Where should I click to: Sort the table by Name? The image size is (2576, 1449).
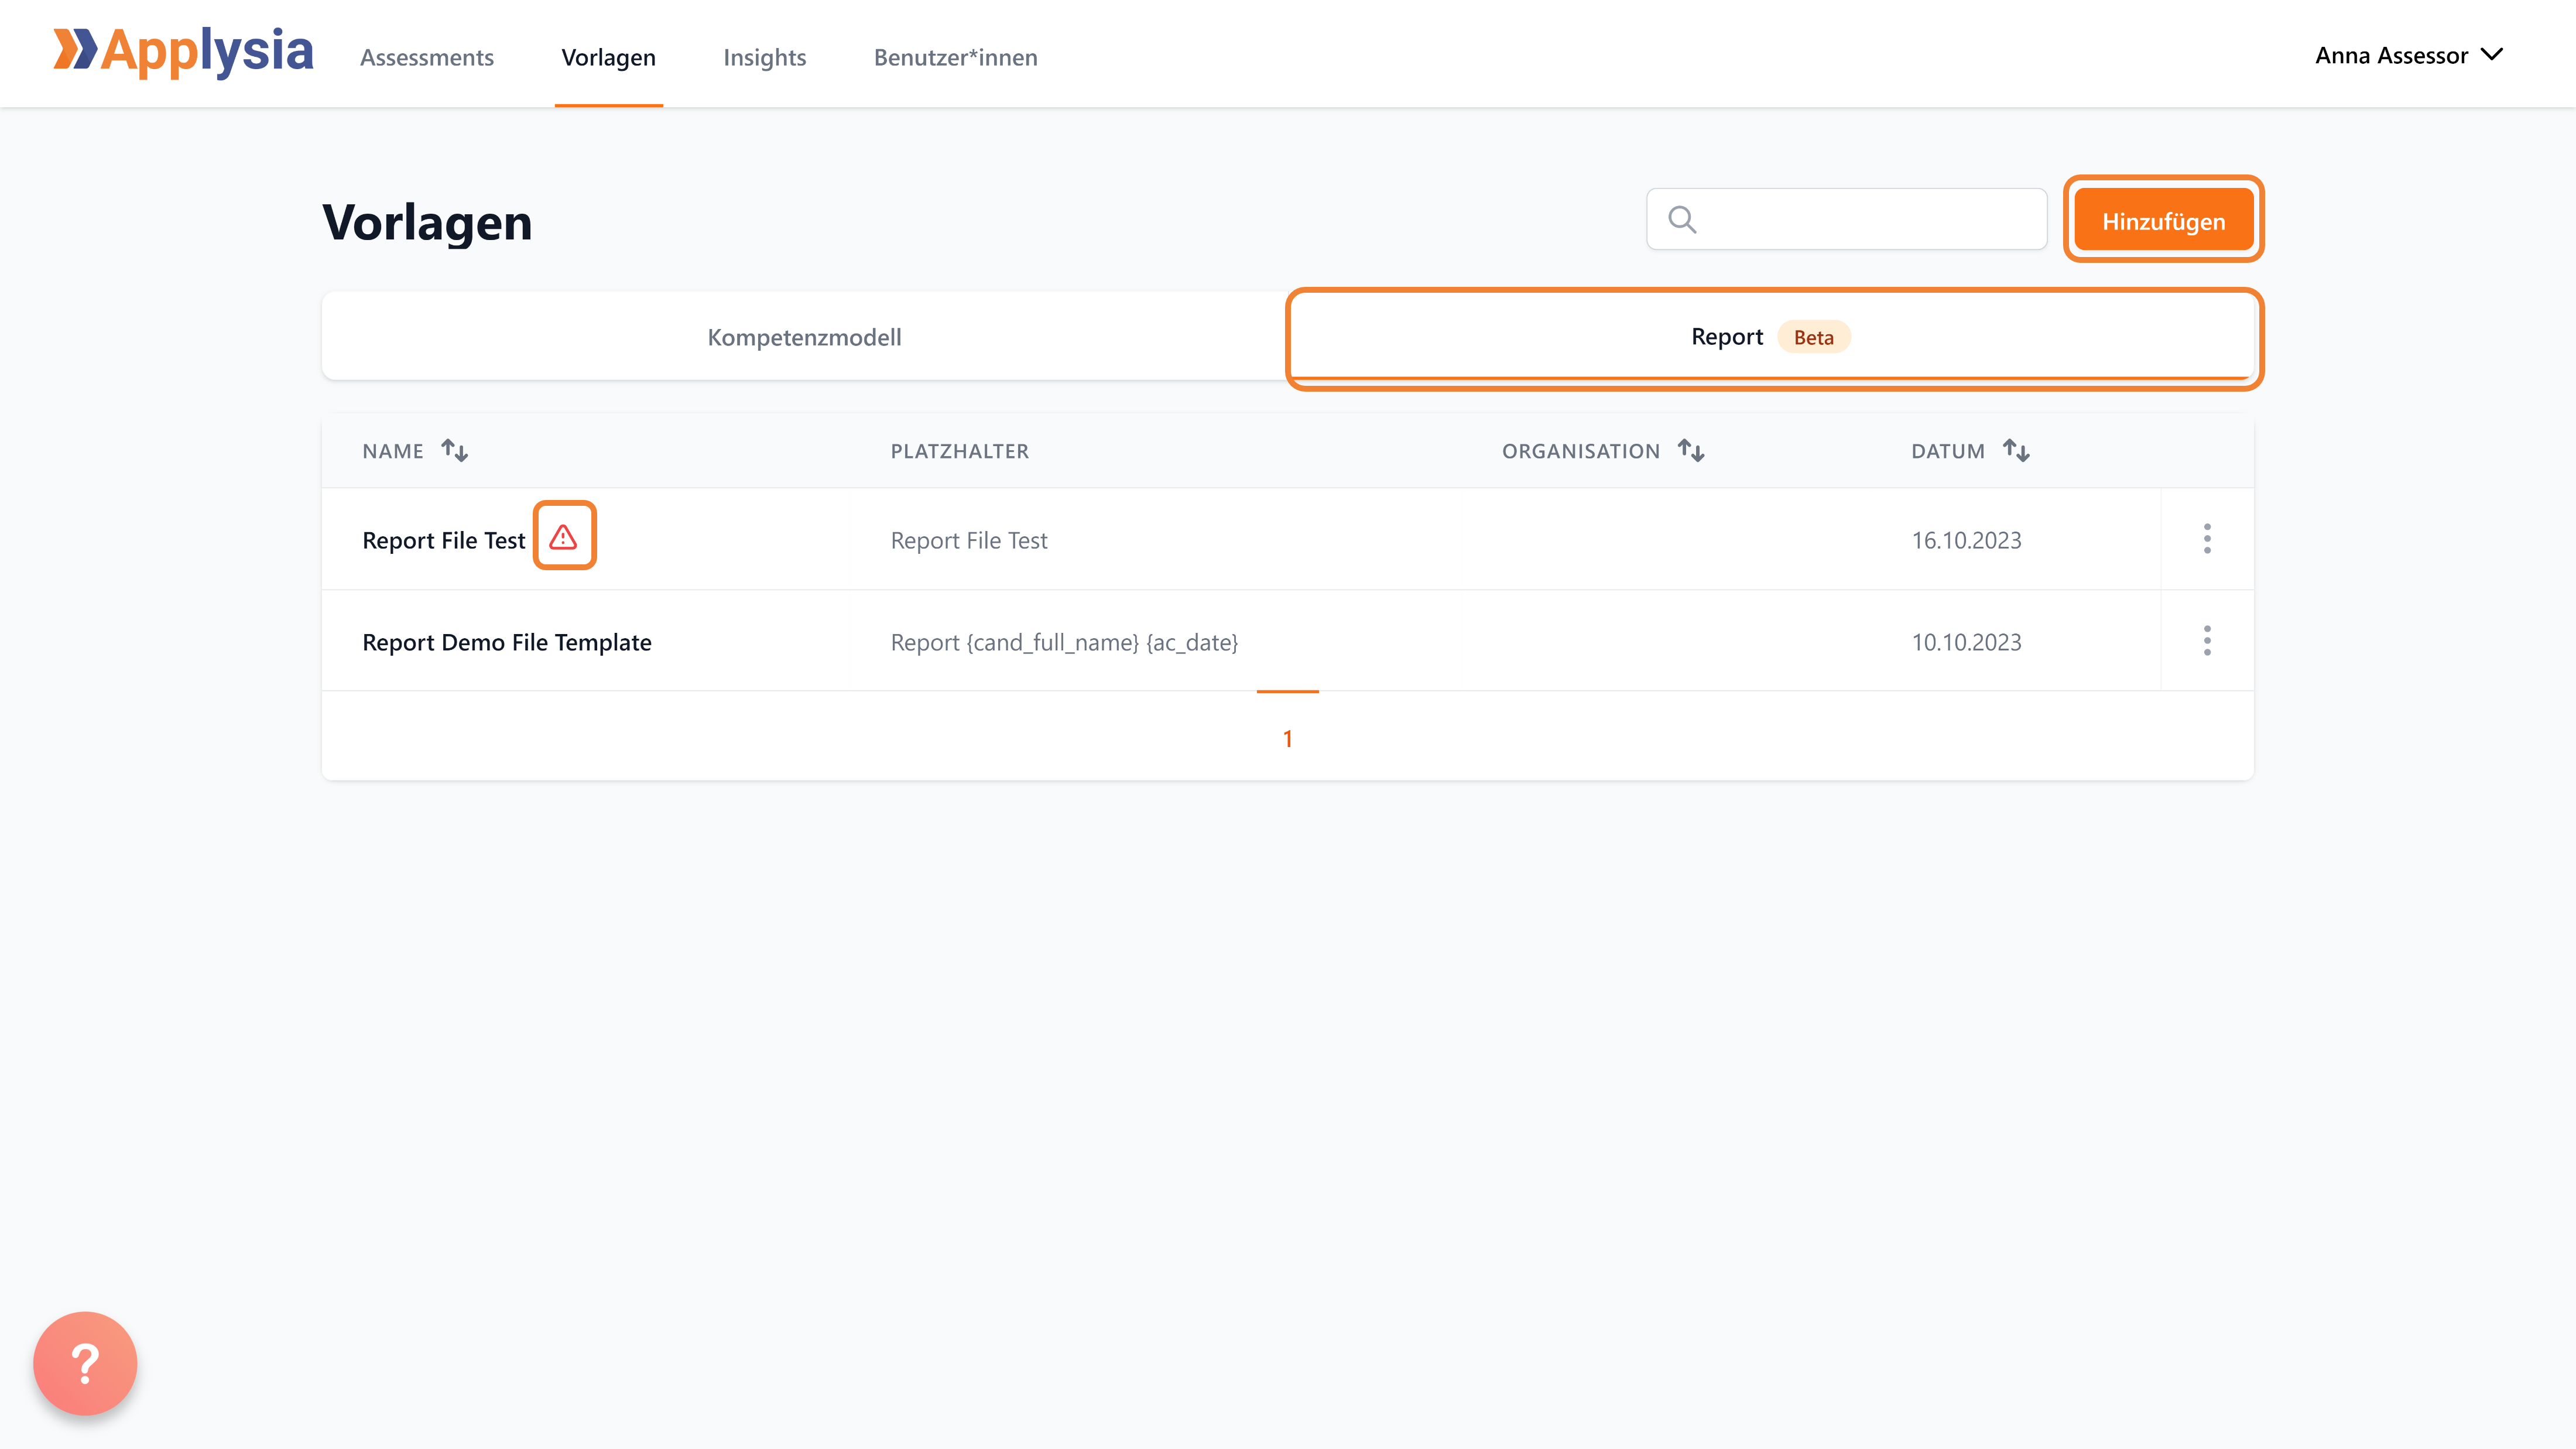455,450
